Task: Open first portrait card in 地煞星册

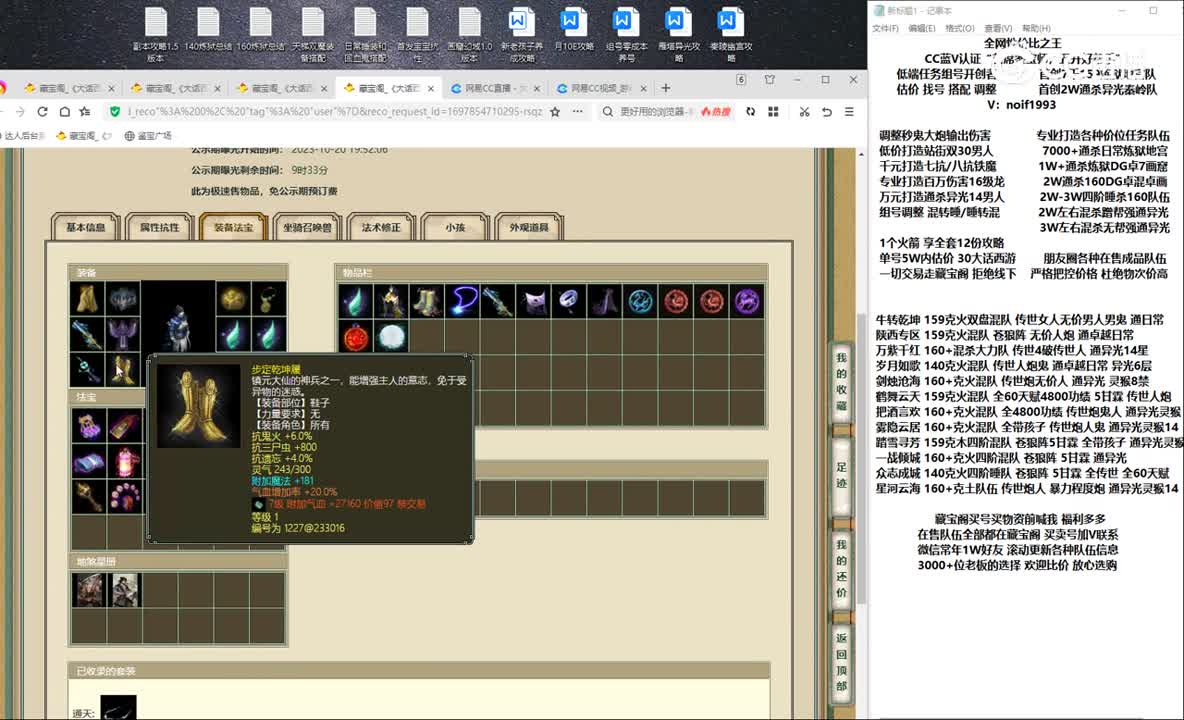Action: click(88, 589)
